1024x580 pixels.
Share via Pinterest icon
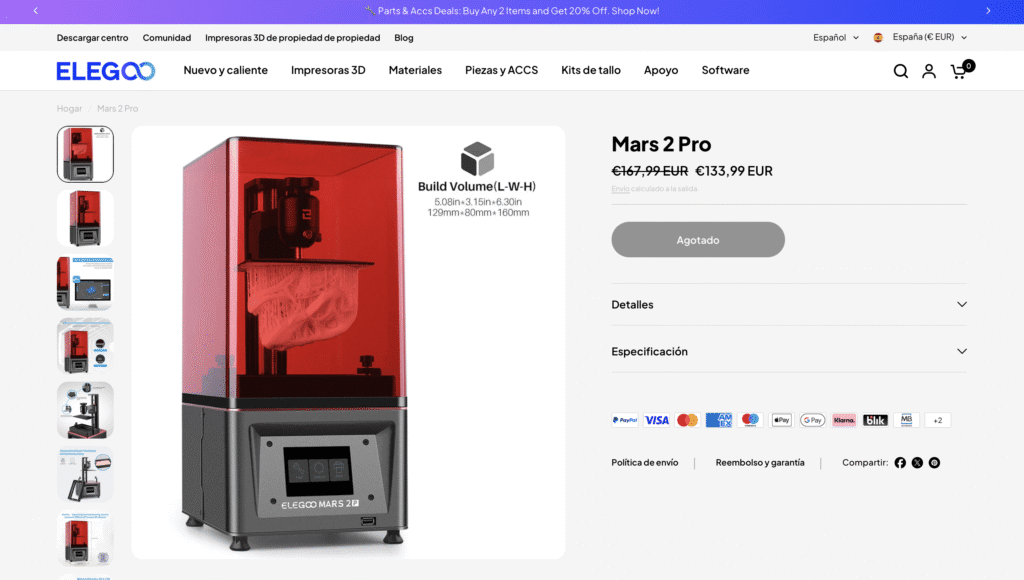[935, 462]
